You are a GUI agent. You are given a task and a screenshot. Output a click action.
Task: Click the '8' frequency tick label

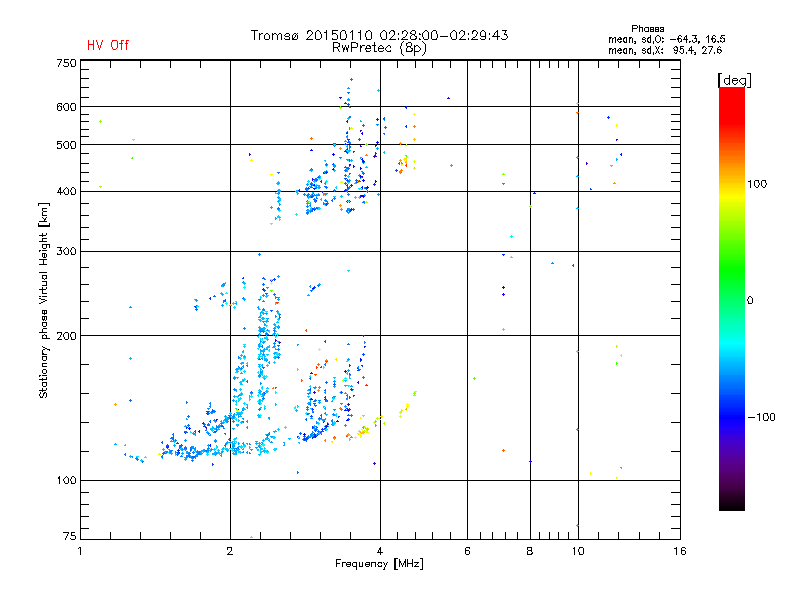point(530,551)
